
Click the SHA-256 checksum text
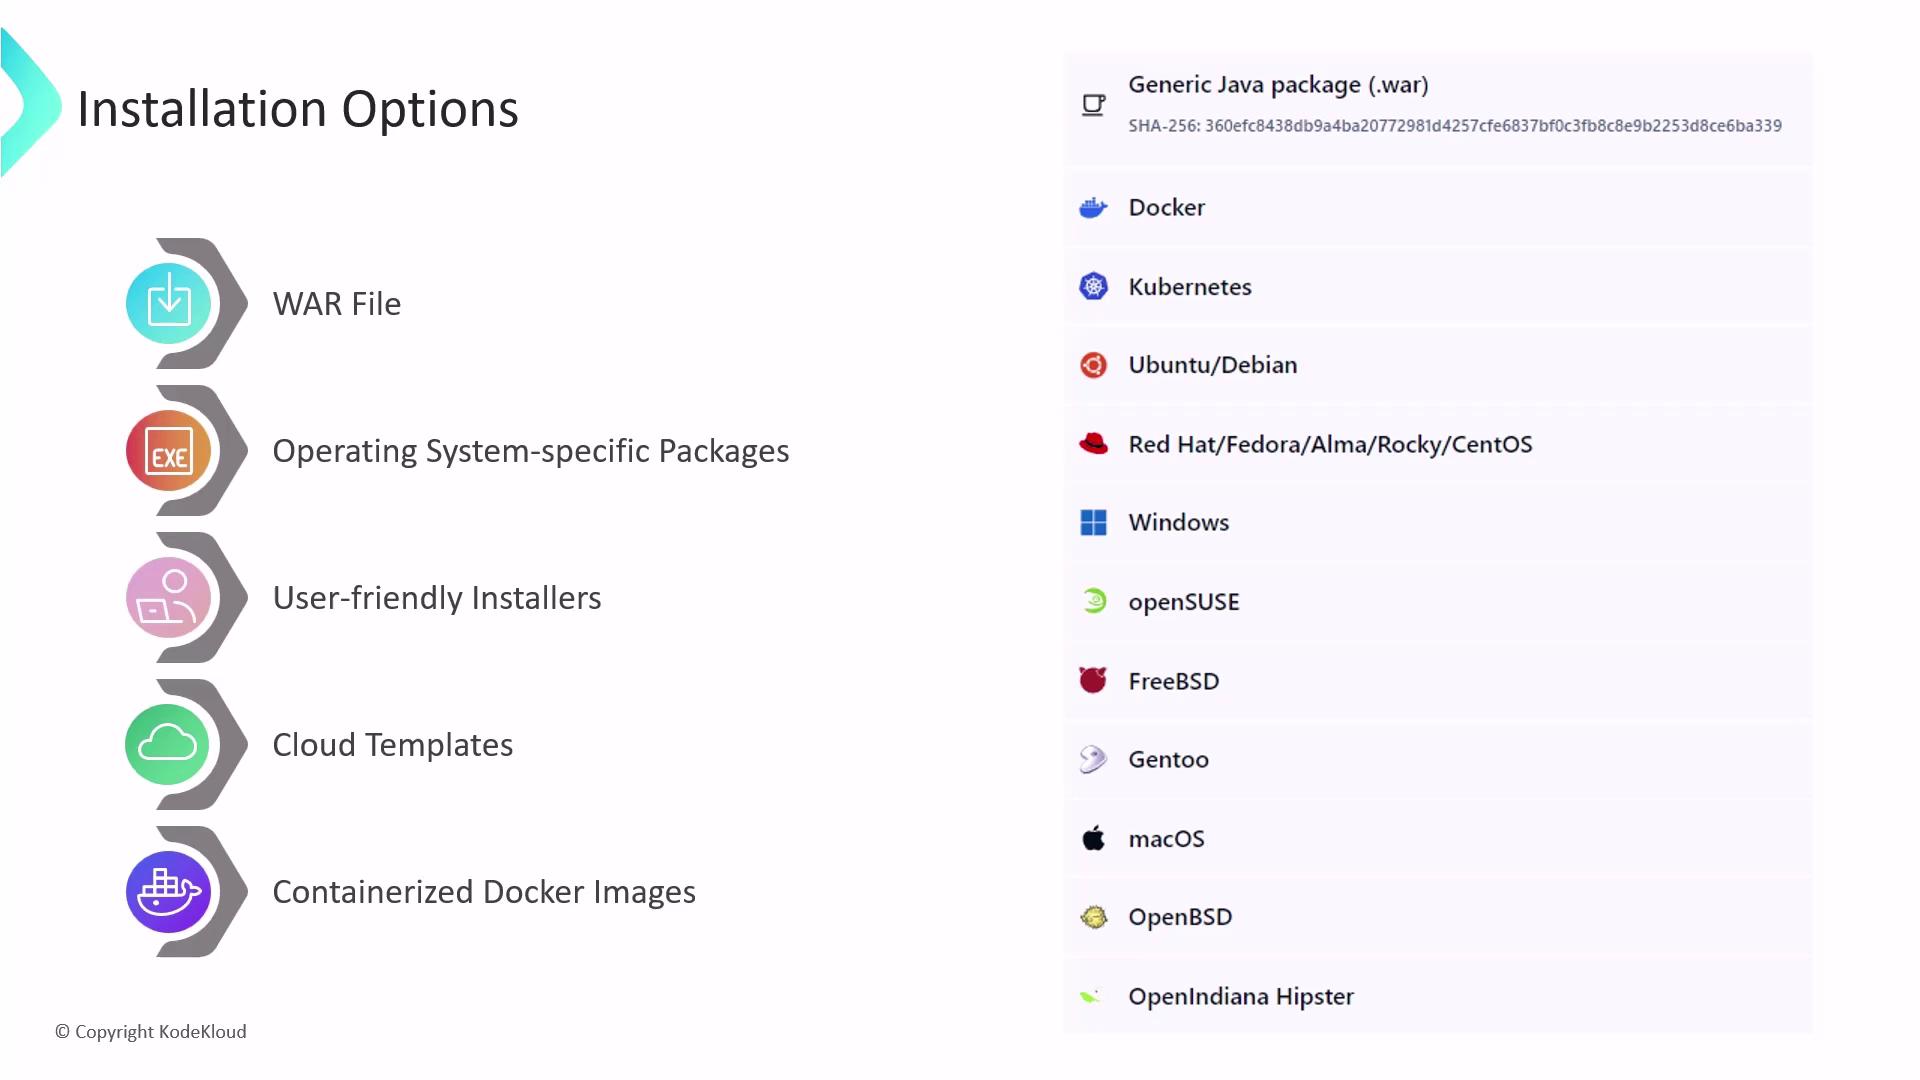click(x=1454, y=126)
